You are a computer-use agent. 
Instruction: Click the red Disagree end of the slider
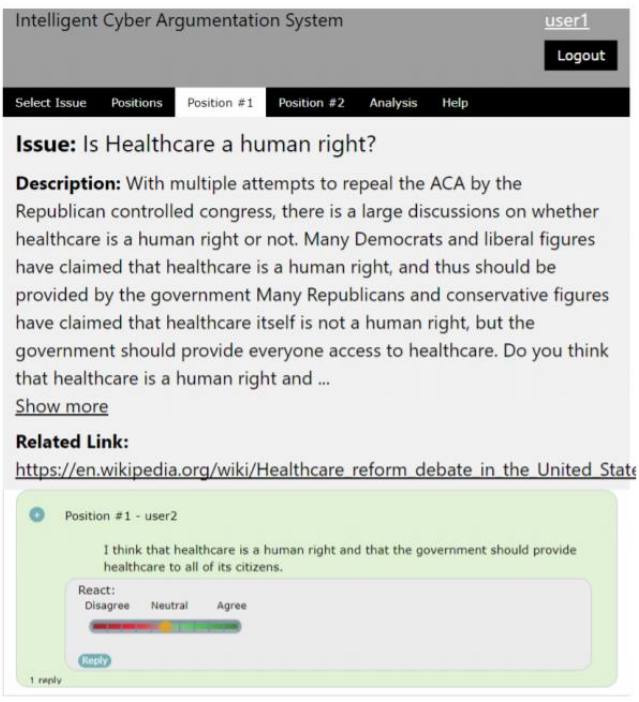pyautogui.click(x=102, y=627)
